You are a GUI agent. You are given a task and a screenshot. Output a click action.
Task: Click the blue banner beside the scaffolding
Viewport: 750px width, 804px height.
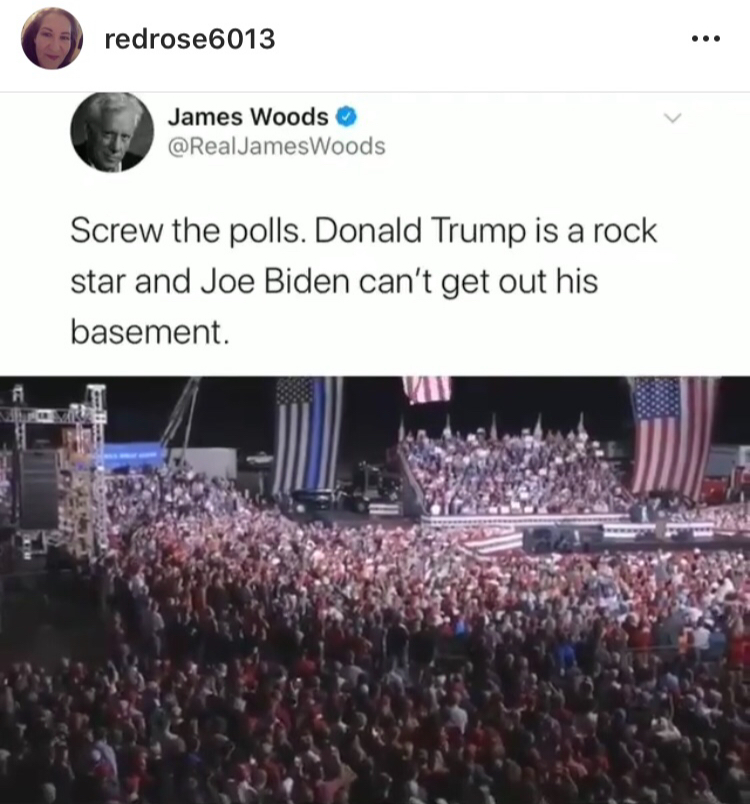(x=132, y=456)
